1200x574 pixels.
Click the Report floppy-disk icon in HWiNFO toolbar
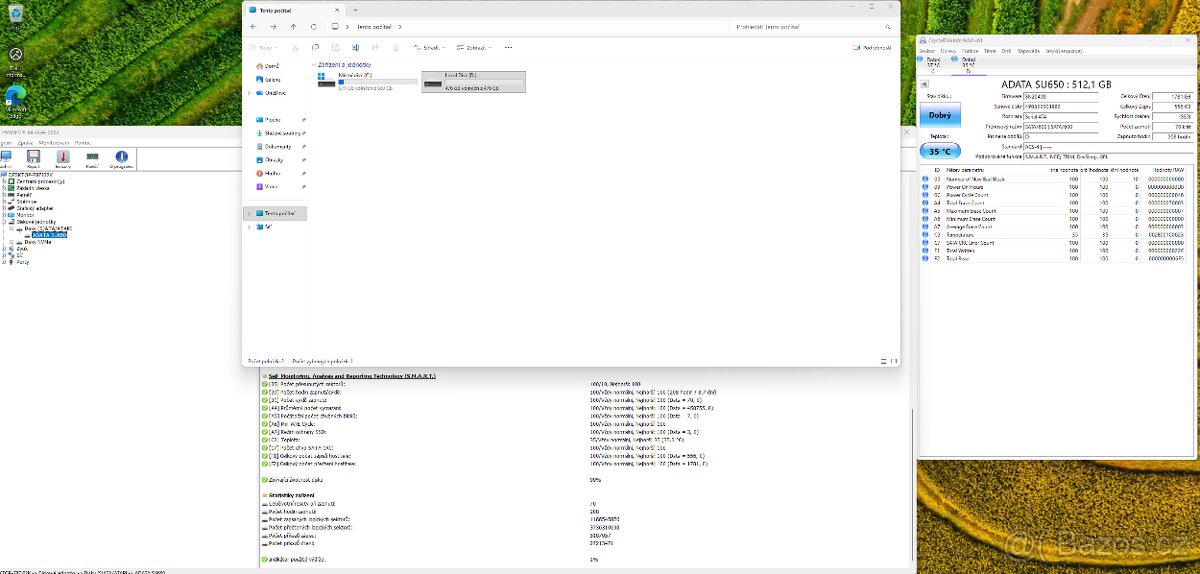coord(33,158)
